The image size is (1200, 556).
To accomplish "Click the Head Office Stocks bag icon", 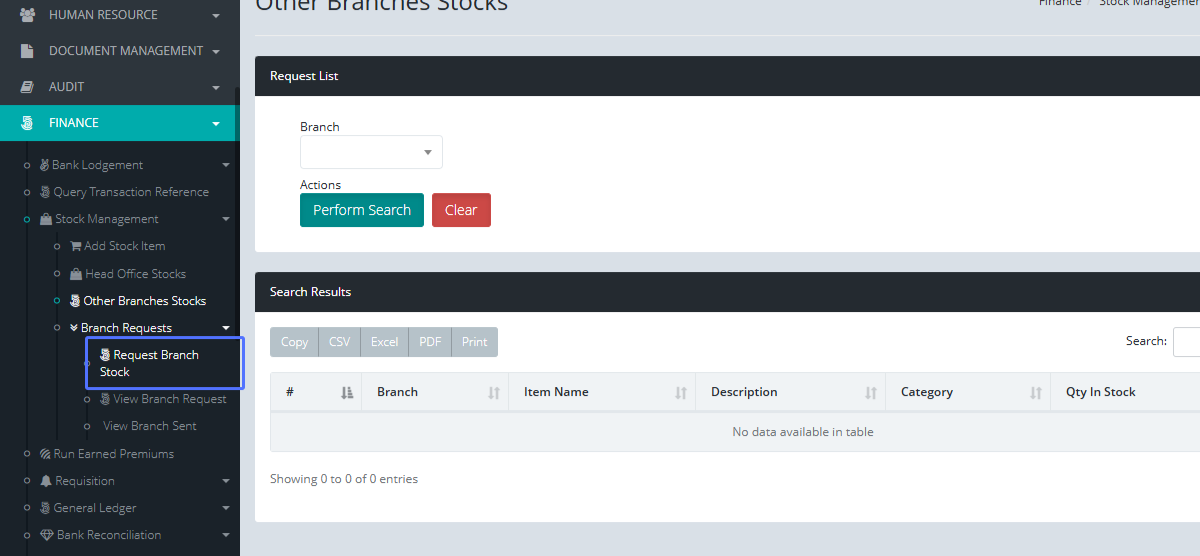I will pyautogui.click(x=76, y=274).
